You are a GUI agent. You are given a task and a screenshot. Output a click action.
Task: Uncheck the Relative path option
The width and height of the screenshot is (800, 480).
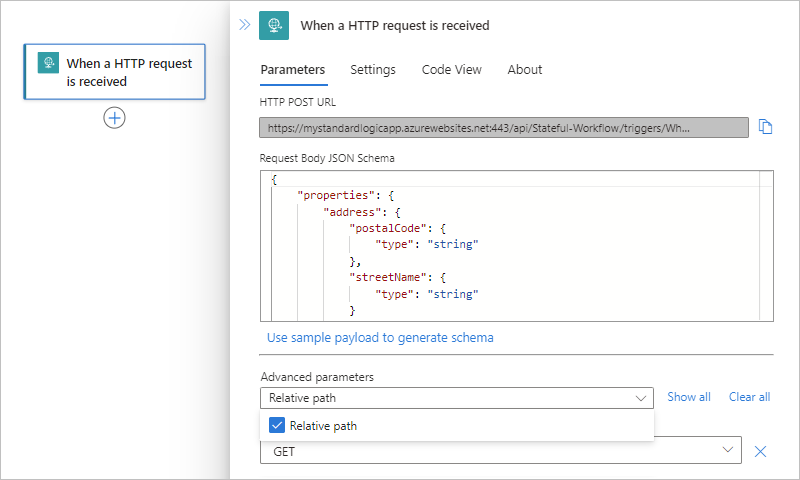click(x=278, y=425)
